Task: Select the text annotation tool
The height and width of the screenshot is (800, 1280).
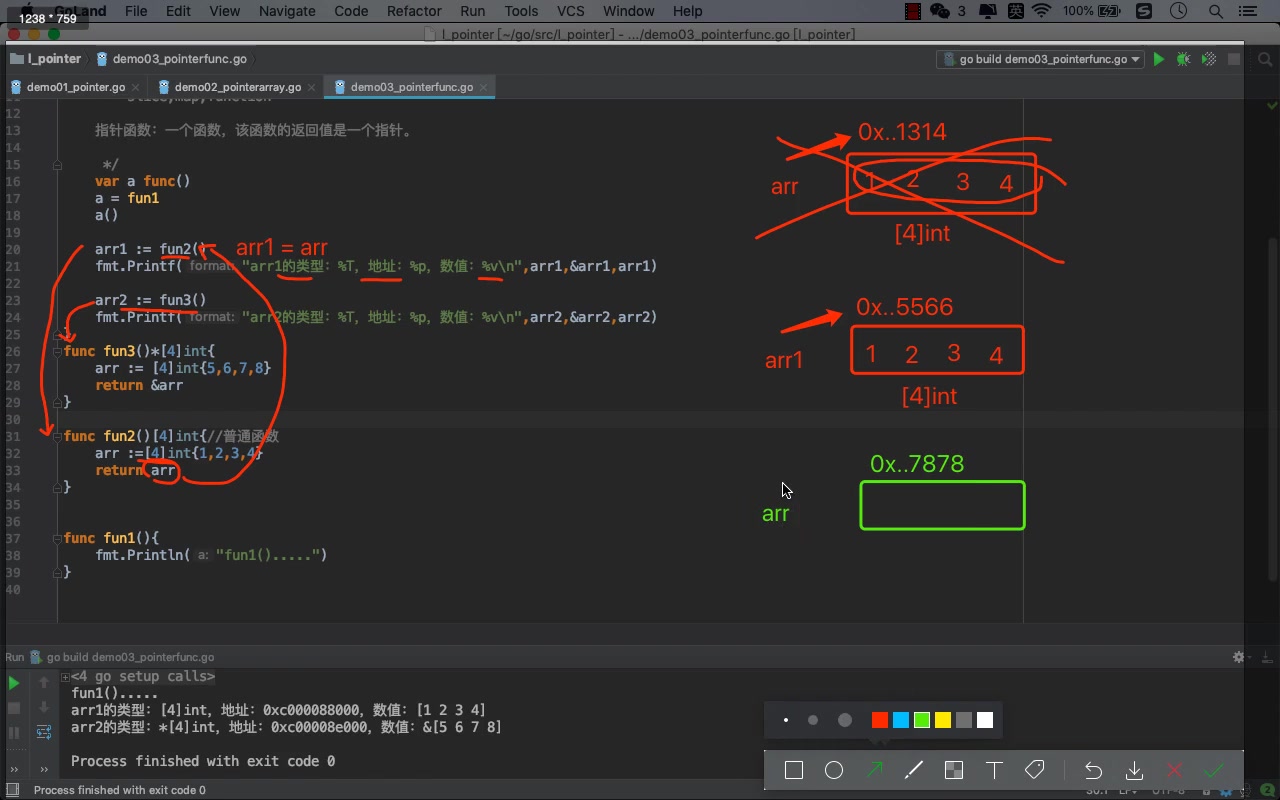Action: (x=994, y=770)
